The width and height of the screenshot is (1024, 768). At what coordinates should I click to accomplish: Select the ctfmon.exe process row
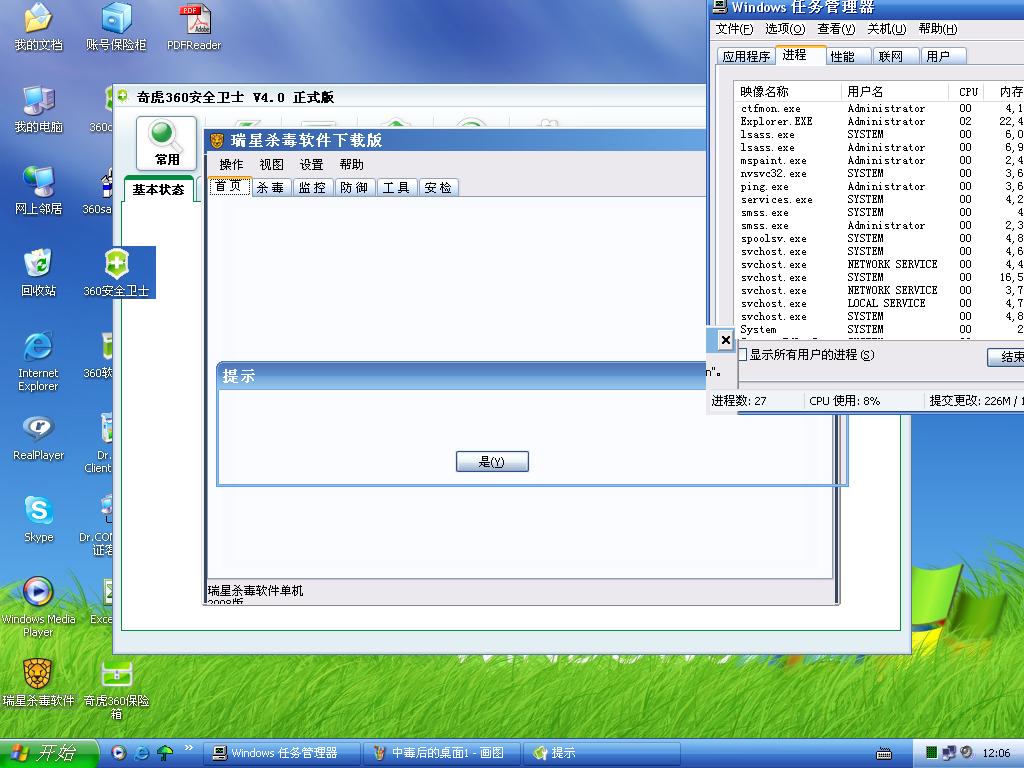(879, 108)
